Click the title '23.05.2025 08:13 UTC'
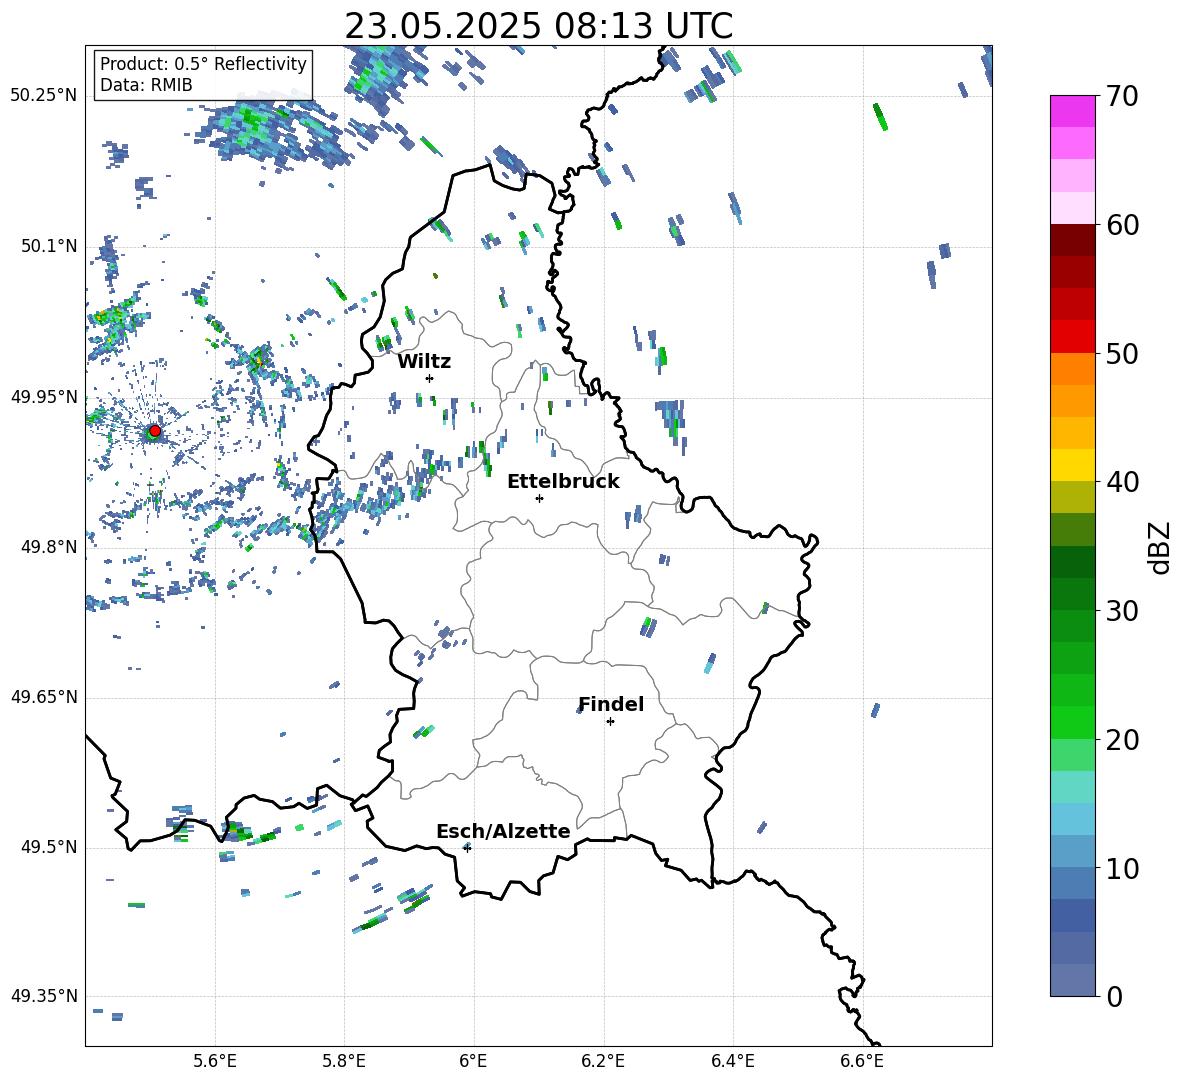Image resolution: width=1184 pixels, height=1081 pixels. coord(539,26)
